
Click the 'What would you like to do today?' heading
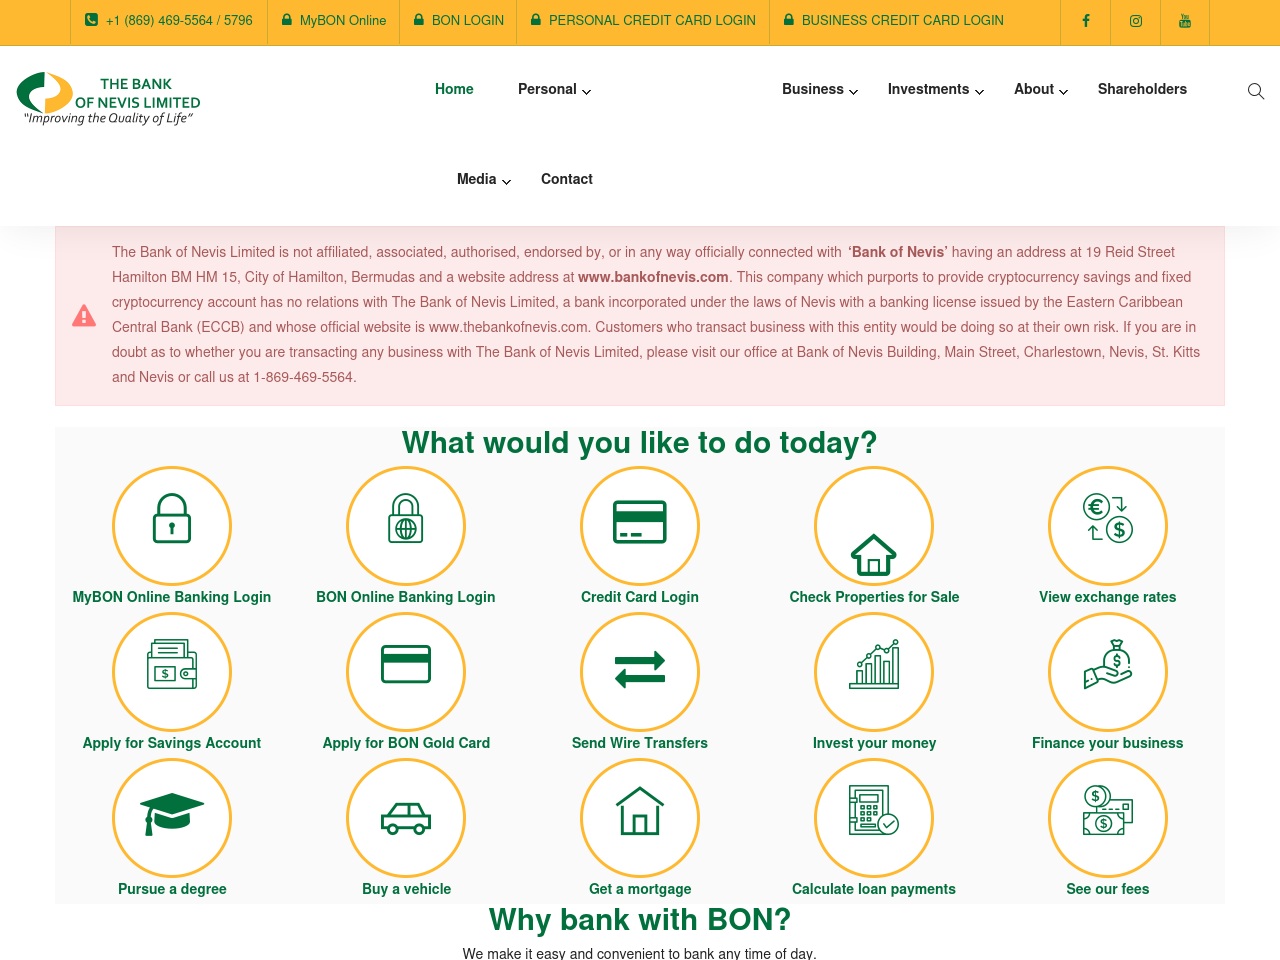click(640, 442)
